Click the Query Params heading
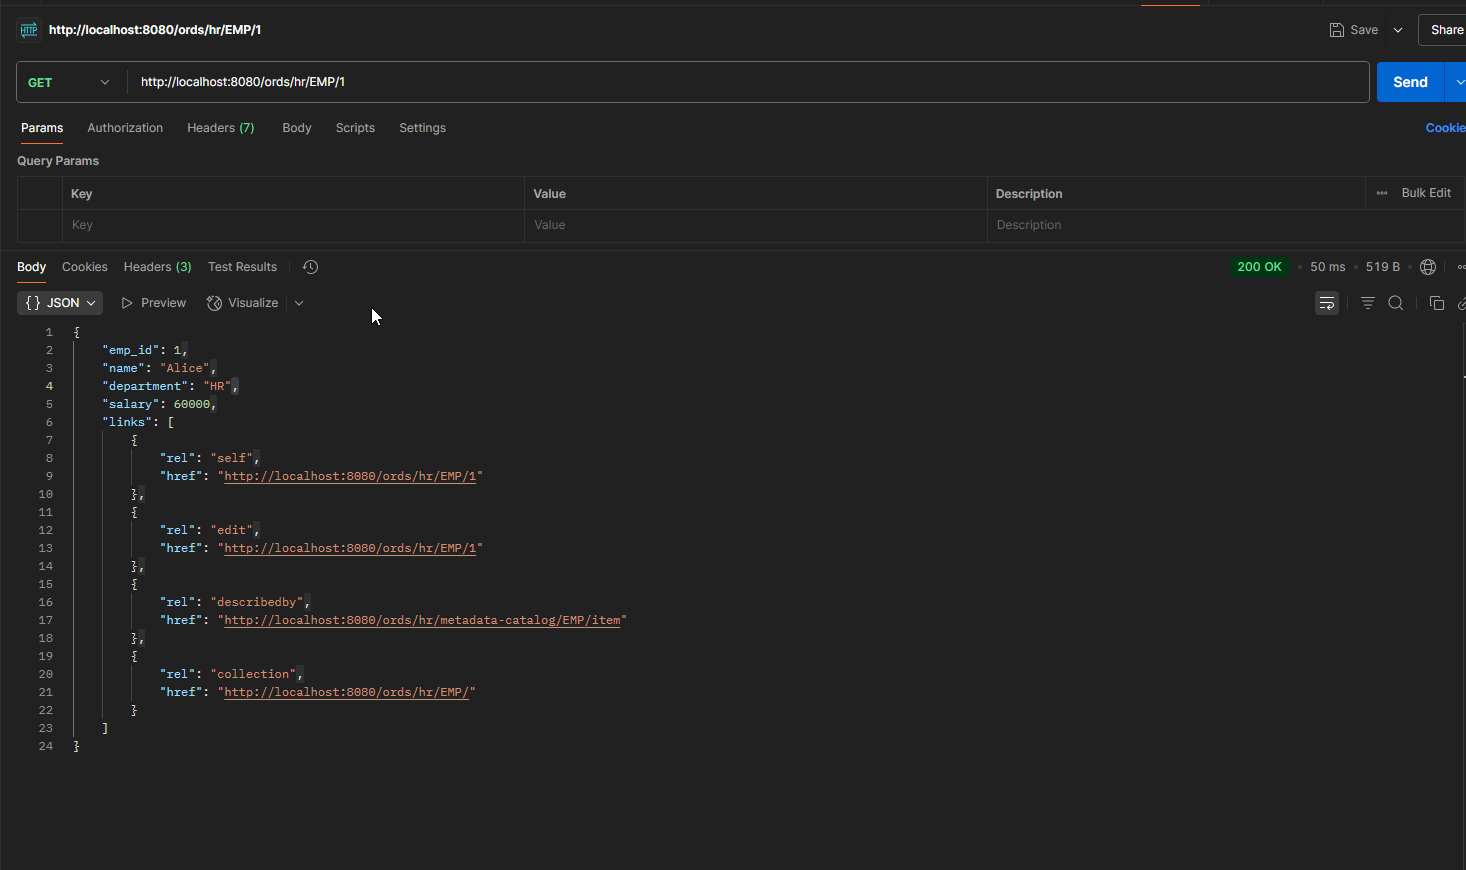 pos(58,161)
